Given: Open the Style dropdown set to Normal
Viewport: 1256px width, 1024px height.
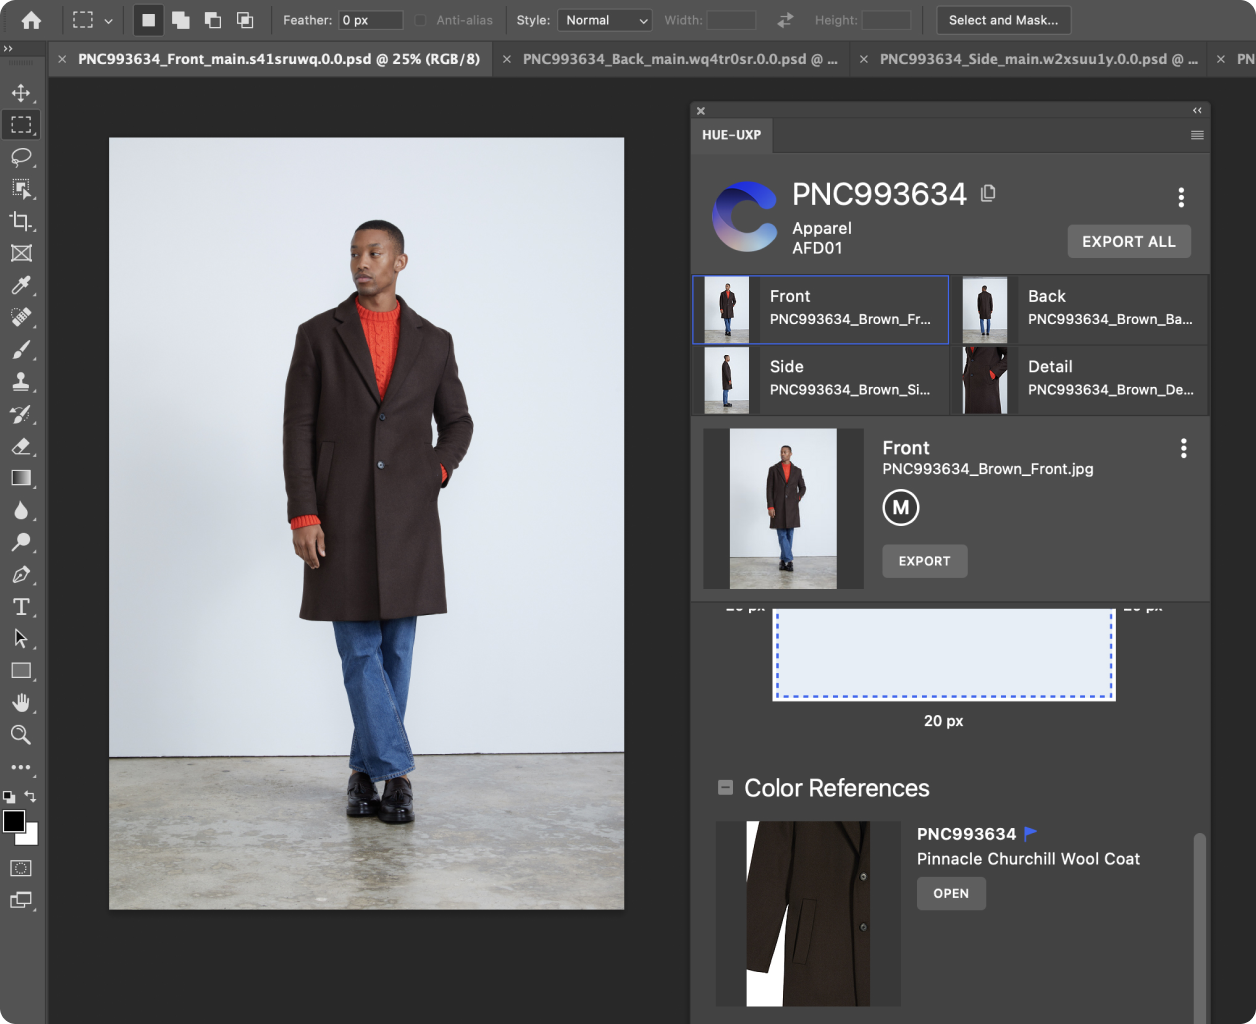Looking at the screenshot, I should click(x=604, y=20).
